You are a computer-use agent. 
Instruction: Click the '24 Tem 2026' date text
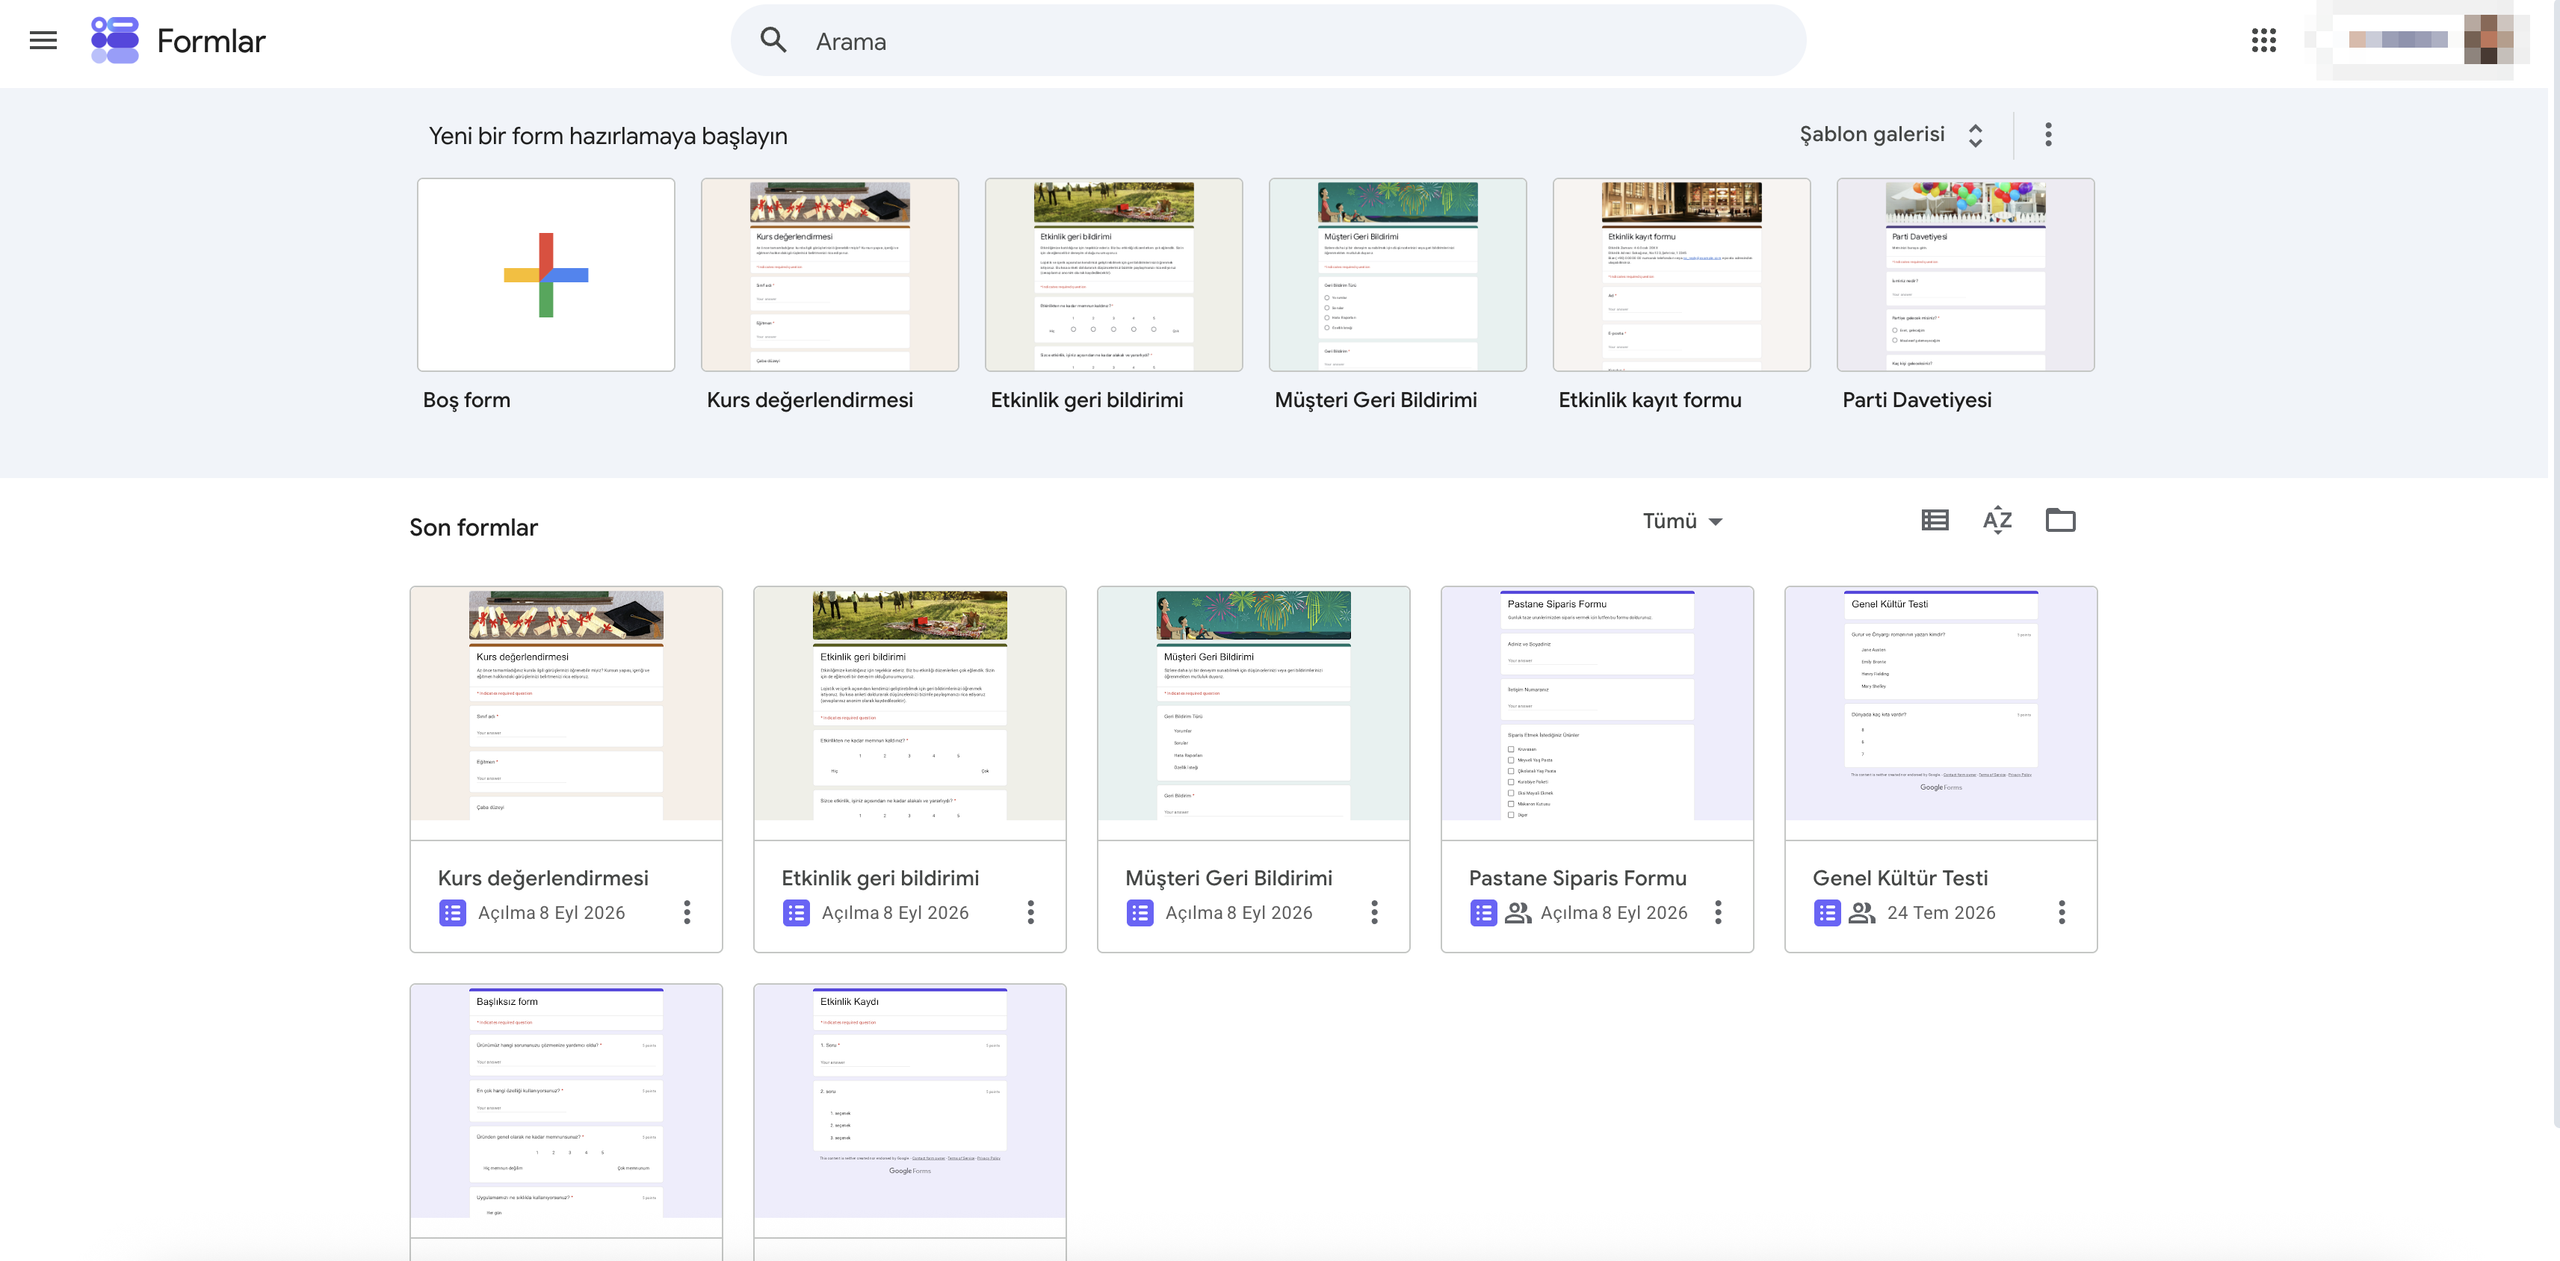(1941, 913)
